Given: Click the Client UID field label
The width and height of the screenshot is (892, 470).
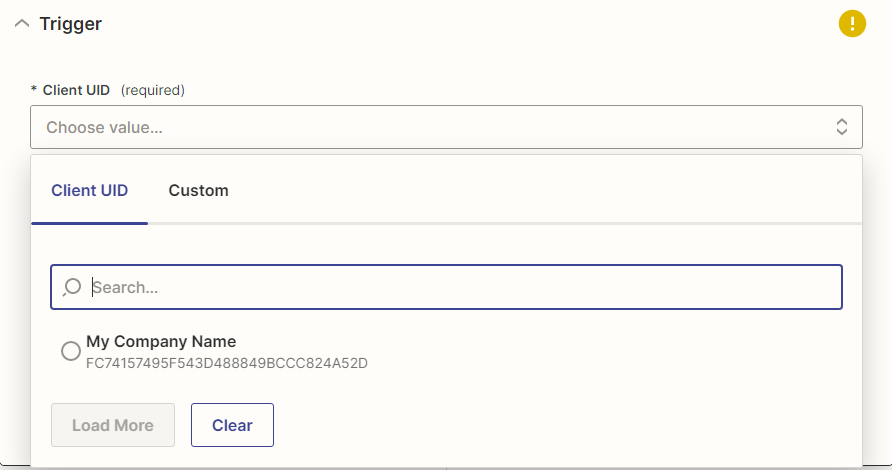Looking at the screenshot, I should tap(76, 90).
